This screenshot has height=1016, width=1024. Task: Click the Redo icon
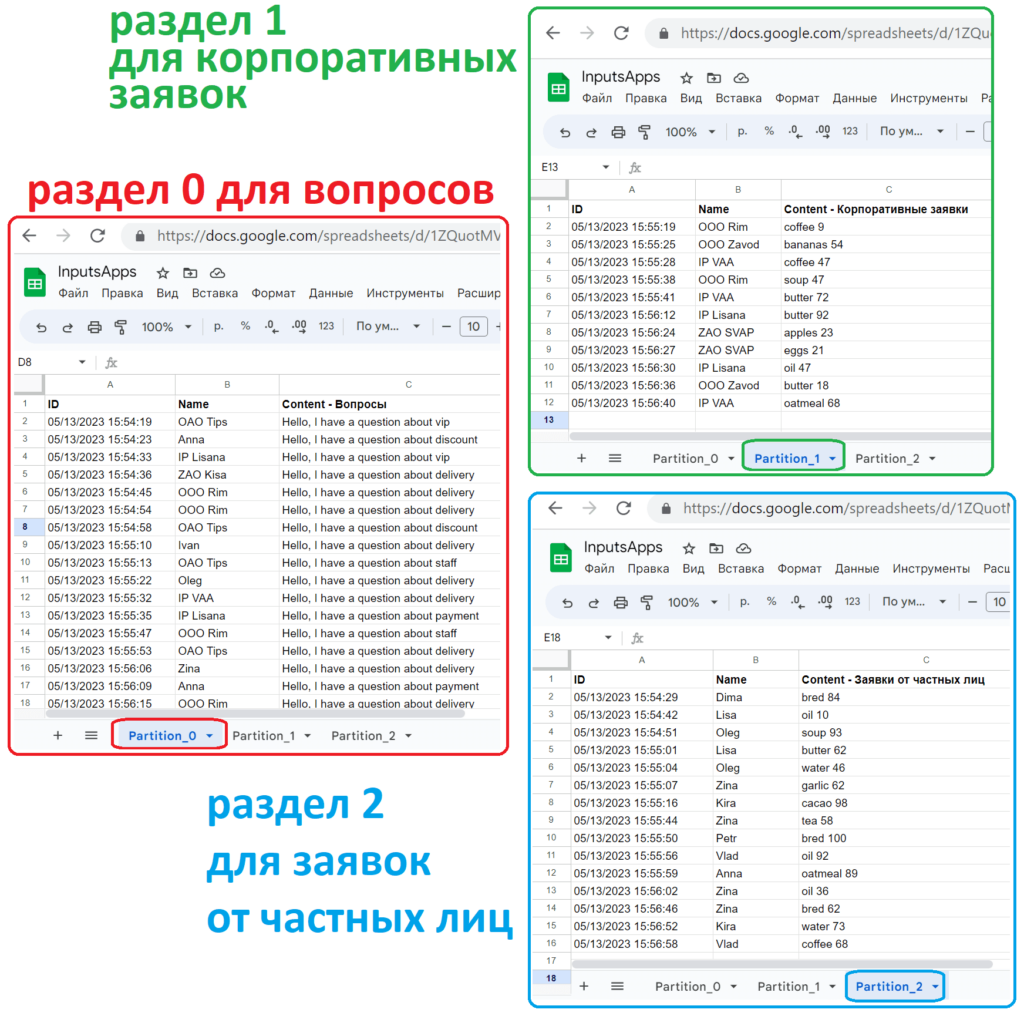click(69, 327)
